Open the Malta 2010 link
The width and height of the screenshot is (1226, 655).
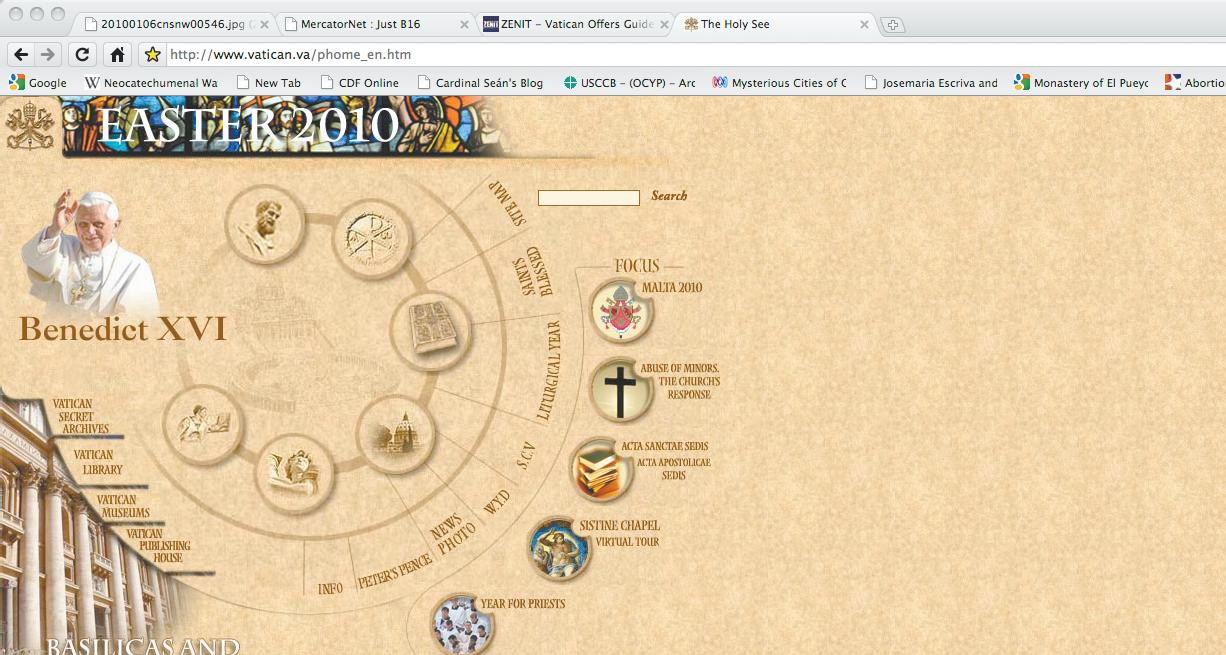pyautogui.click(x=672, y=288)
